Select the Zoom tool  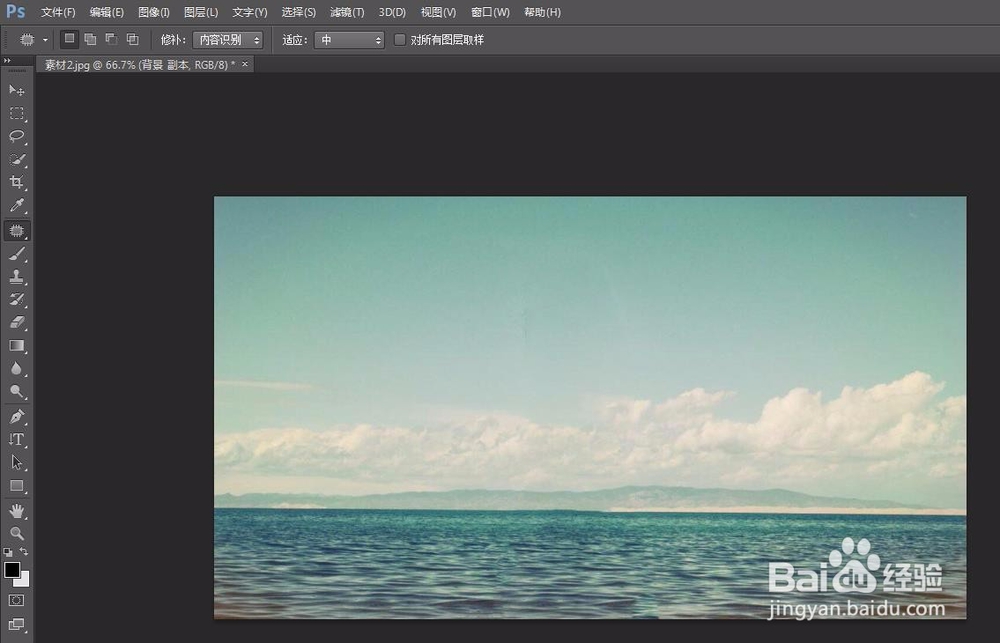(17, 533)
